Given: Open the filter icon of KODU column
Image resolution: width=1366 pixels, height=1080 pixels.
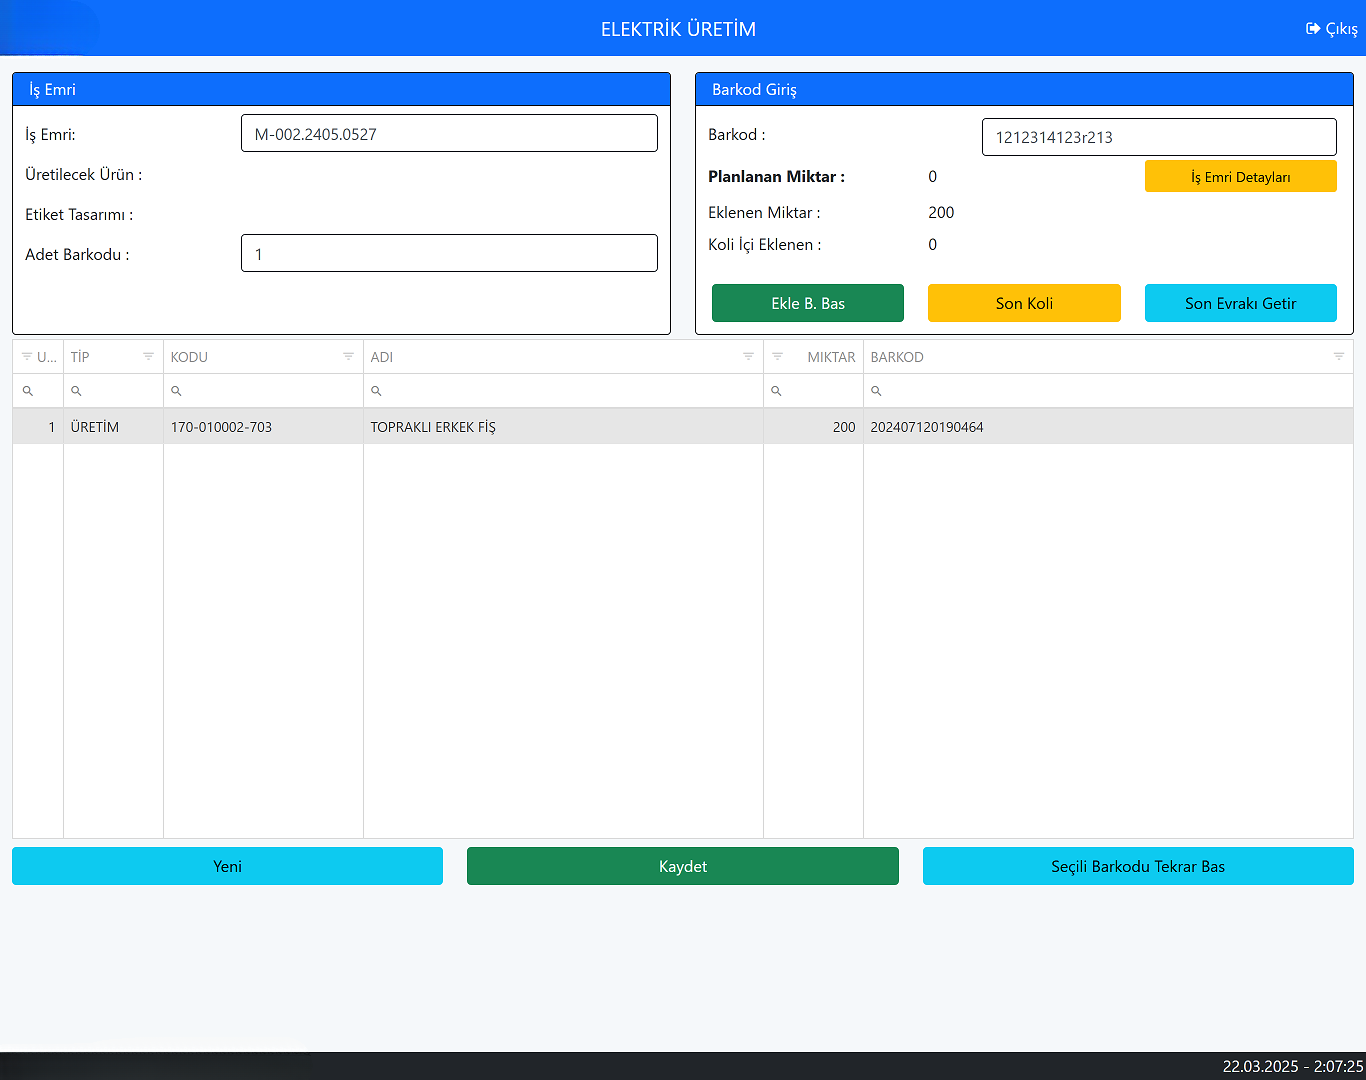Looking at the screenshot, I should (348, 357).
